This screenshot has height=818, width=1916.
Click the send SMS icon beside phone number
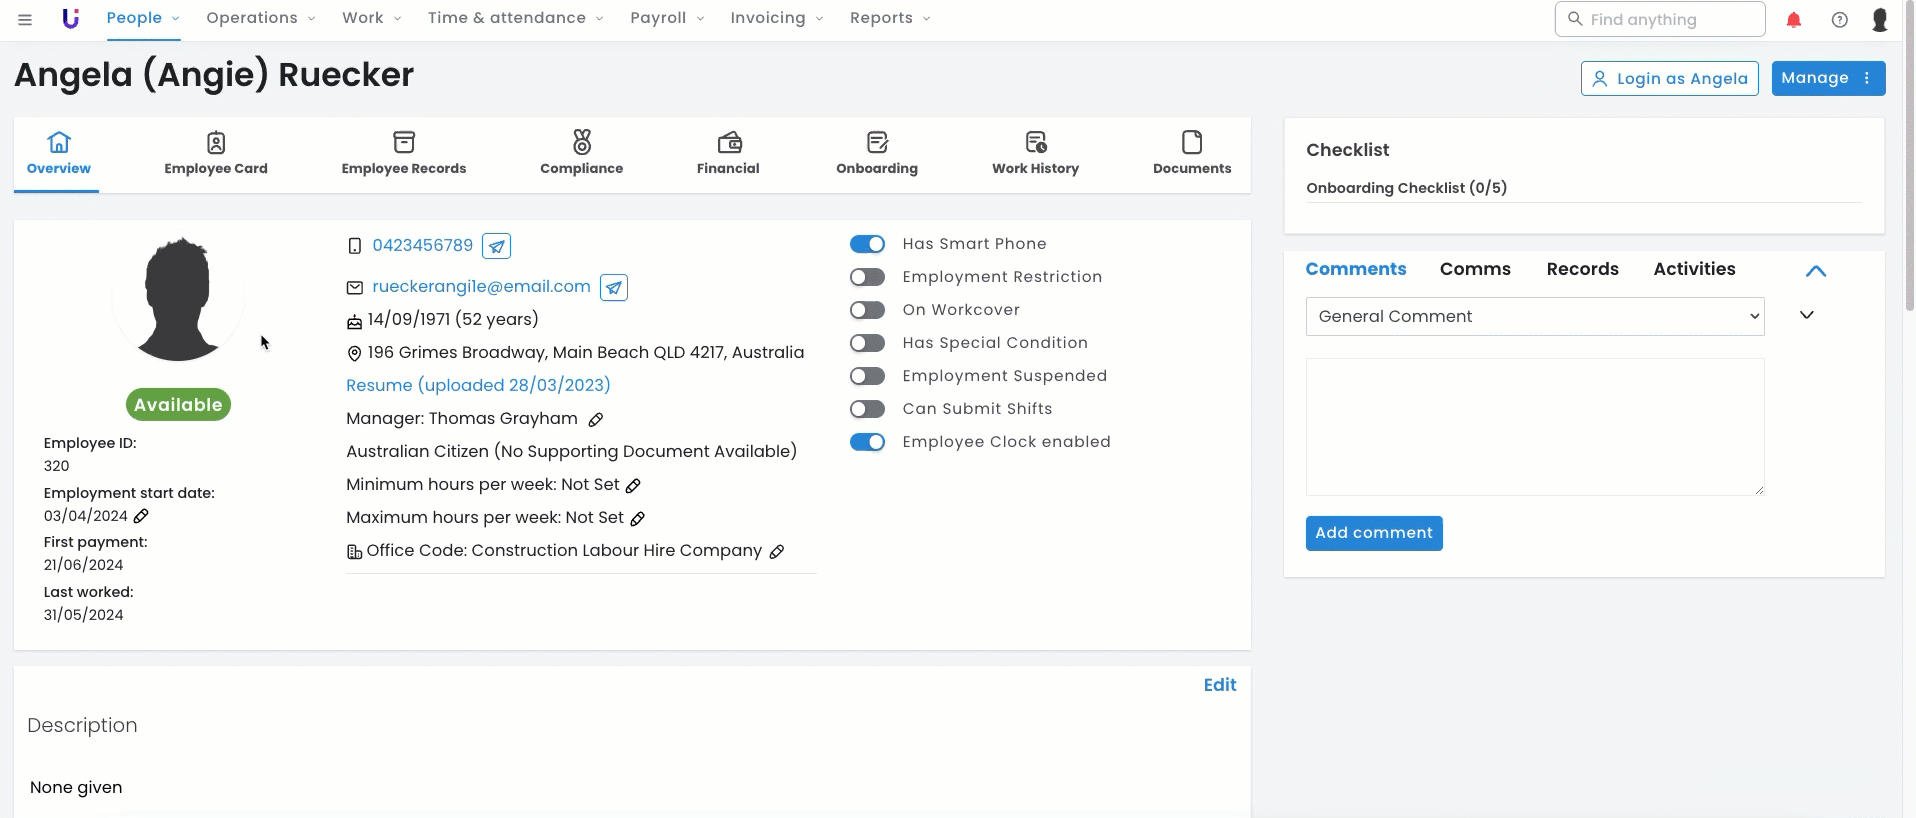pos(496,246)
